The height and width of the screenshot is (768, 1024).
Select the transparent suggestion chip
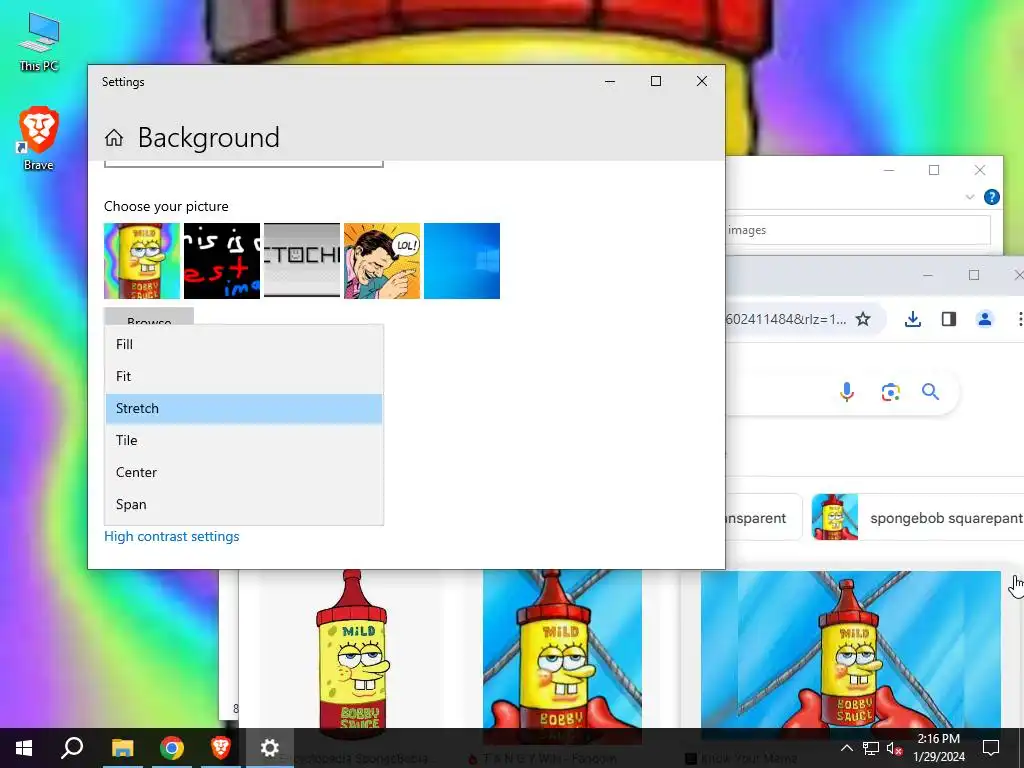click(763, 517)
